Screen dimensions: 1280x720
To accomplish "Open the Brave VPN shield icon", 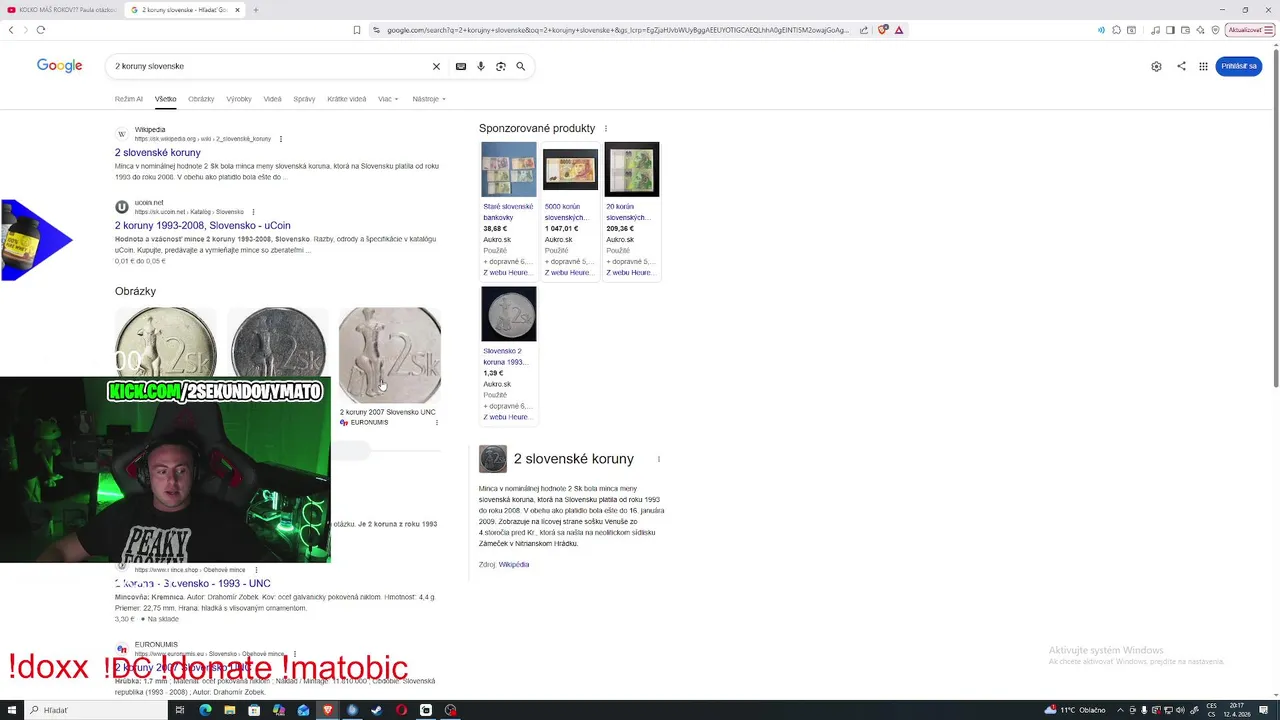I will point(1215,30).
